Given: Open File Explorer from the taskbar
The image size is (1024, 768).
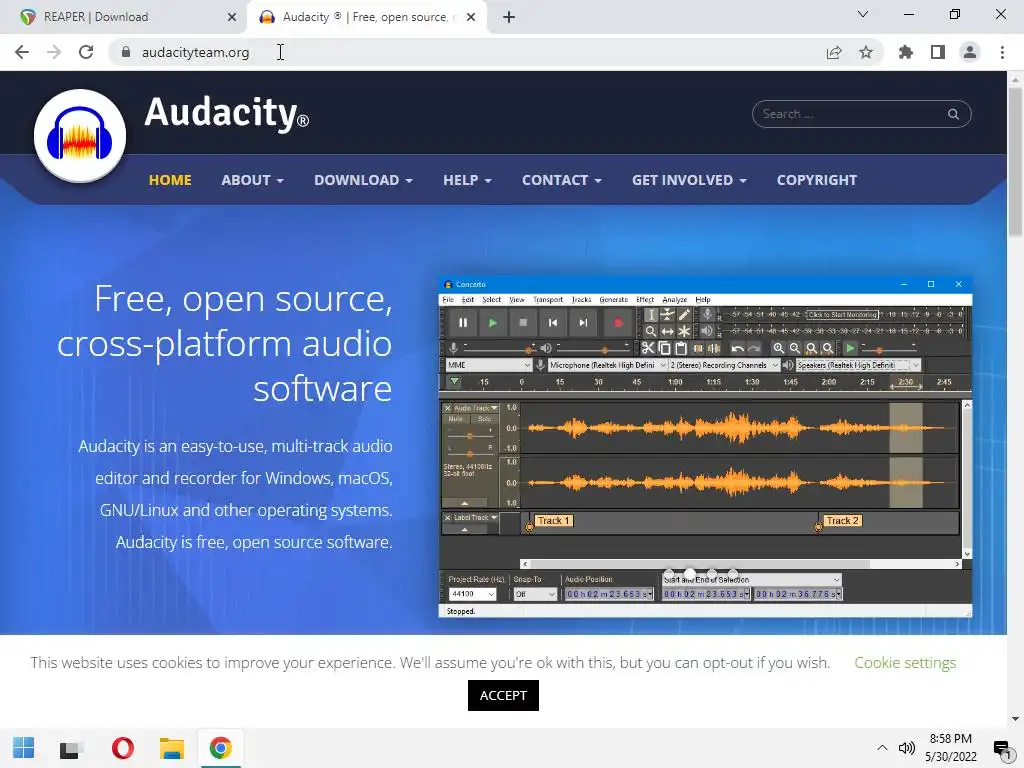Looking at the screenshot, I should point(172,748).
